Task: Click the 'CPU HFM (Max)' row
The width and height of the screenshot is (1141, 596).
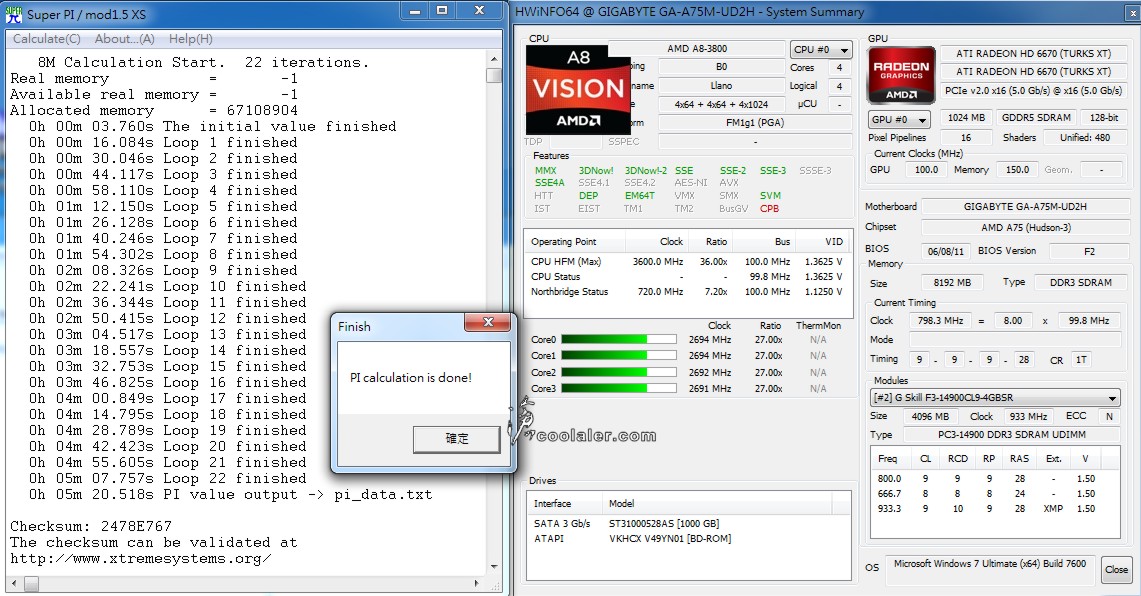Action: tap(686, 262)
